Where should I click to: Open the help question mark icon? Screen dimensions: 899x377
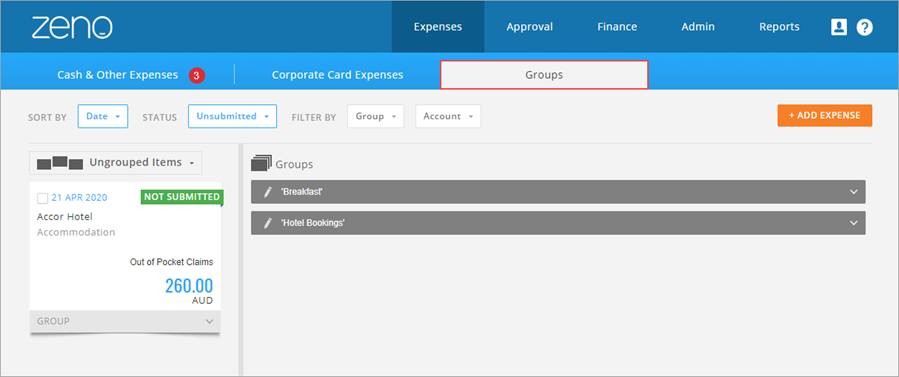tap(865, 27)
